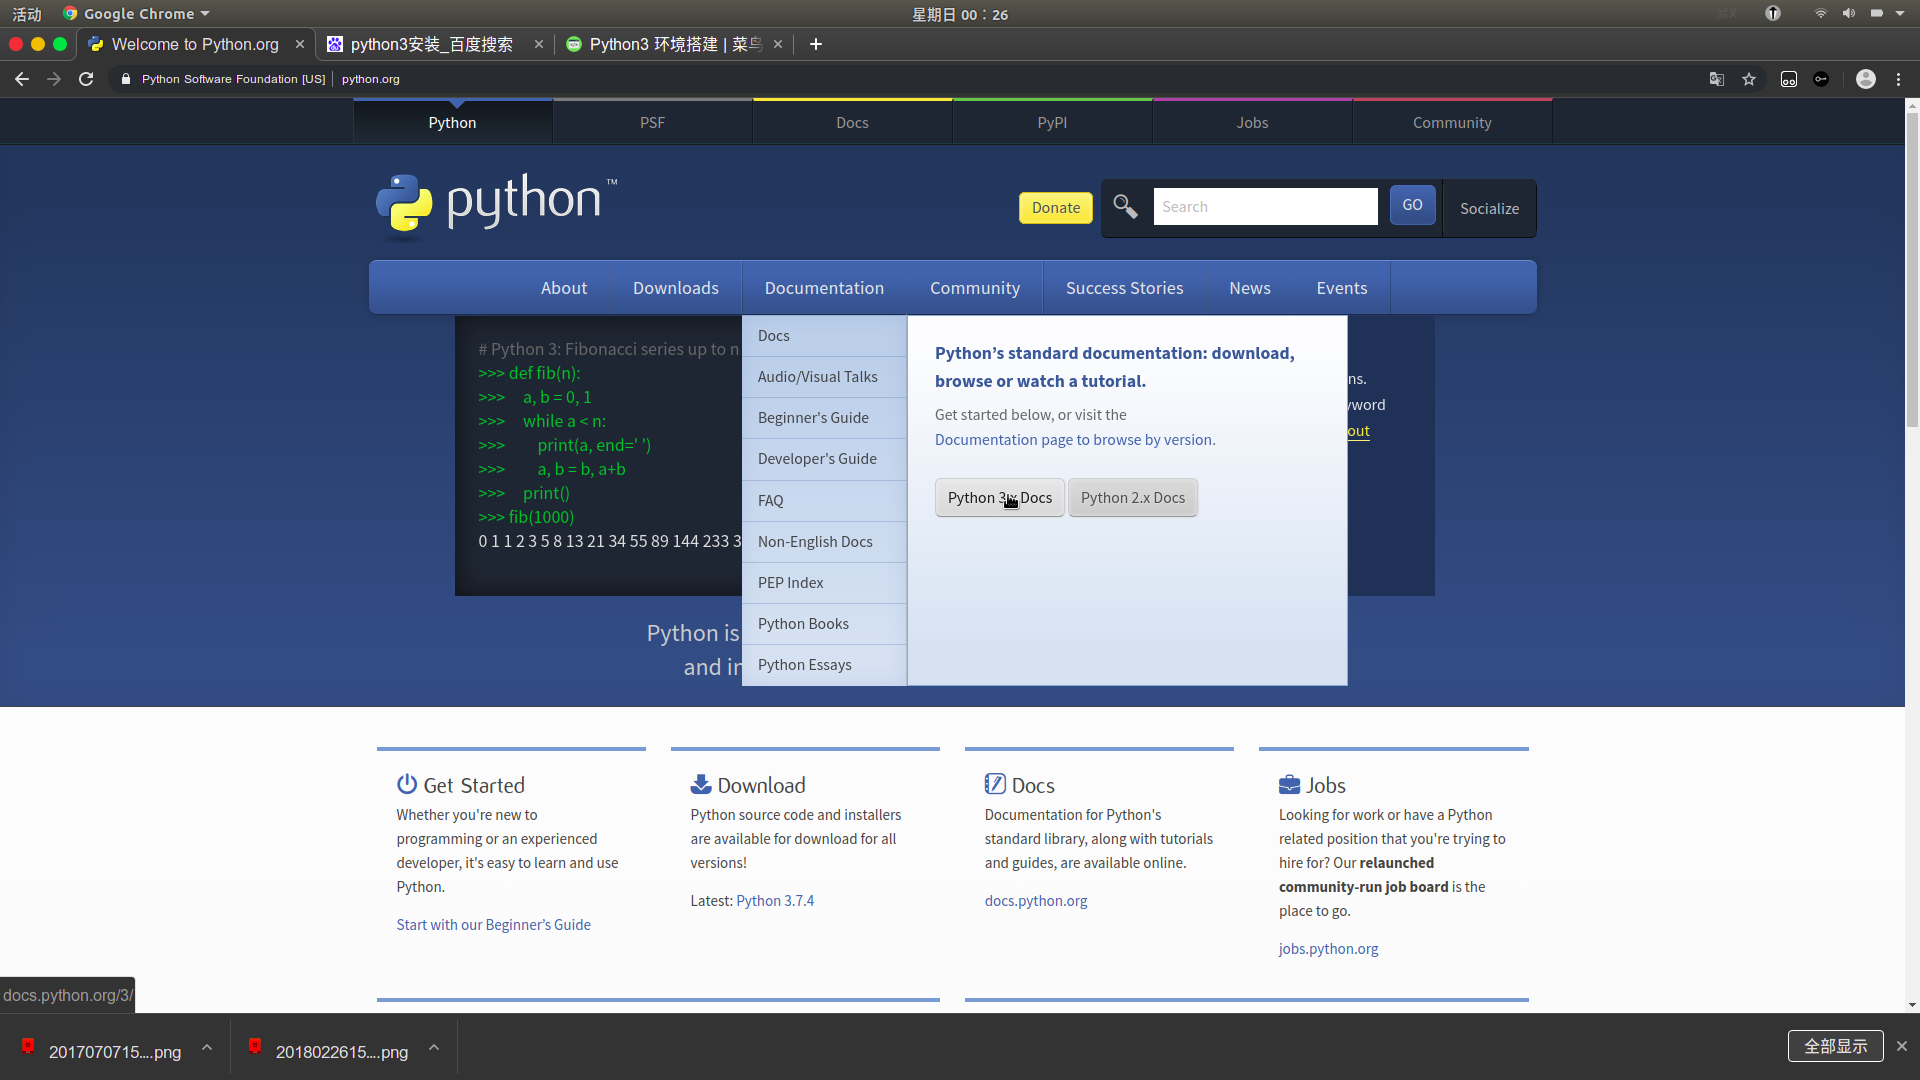Close the downloads bar
Image resolution: width=1920 pixels, height=1080 pixels.
(x=1902, y=1046)
